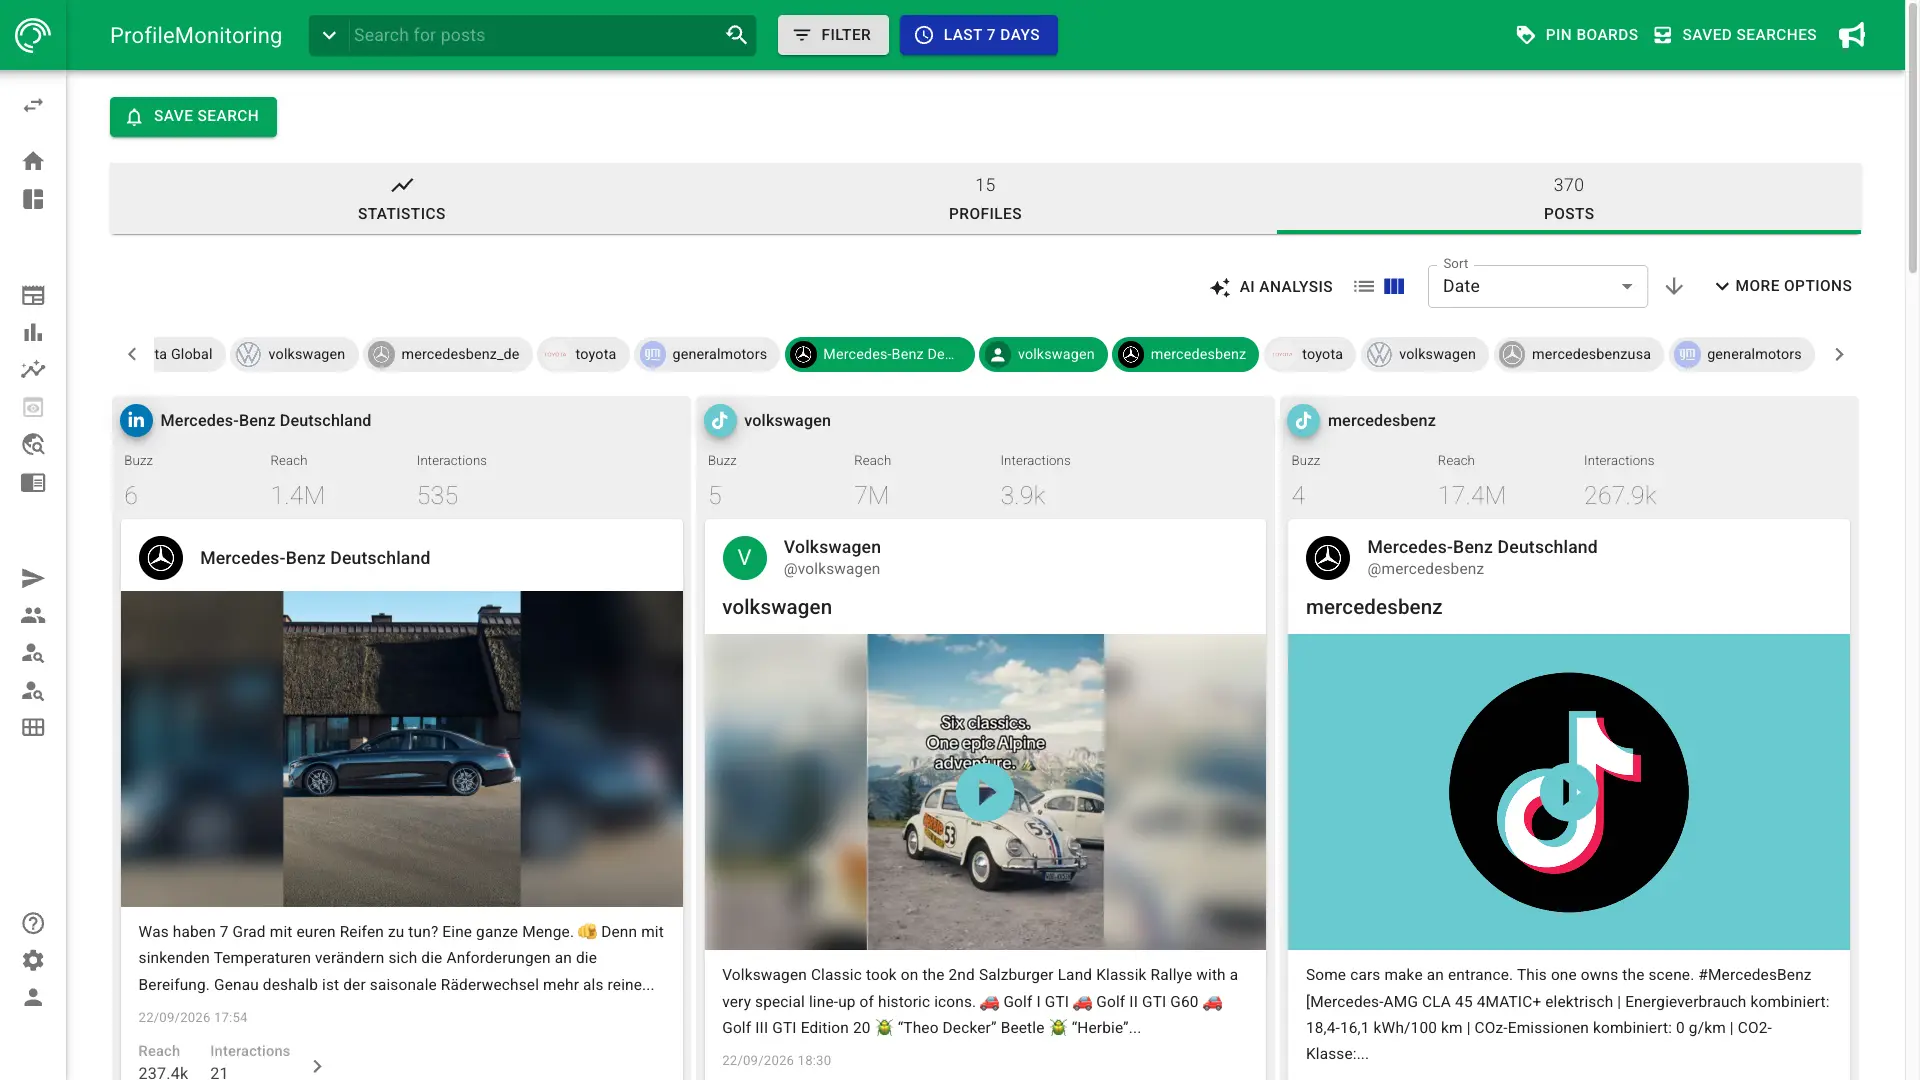
Task: Expand MORE OPTIONS
Action: point(1783,286)
